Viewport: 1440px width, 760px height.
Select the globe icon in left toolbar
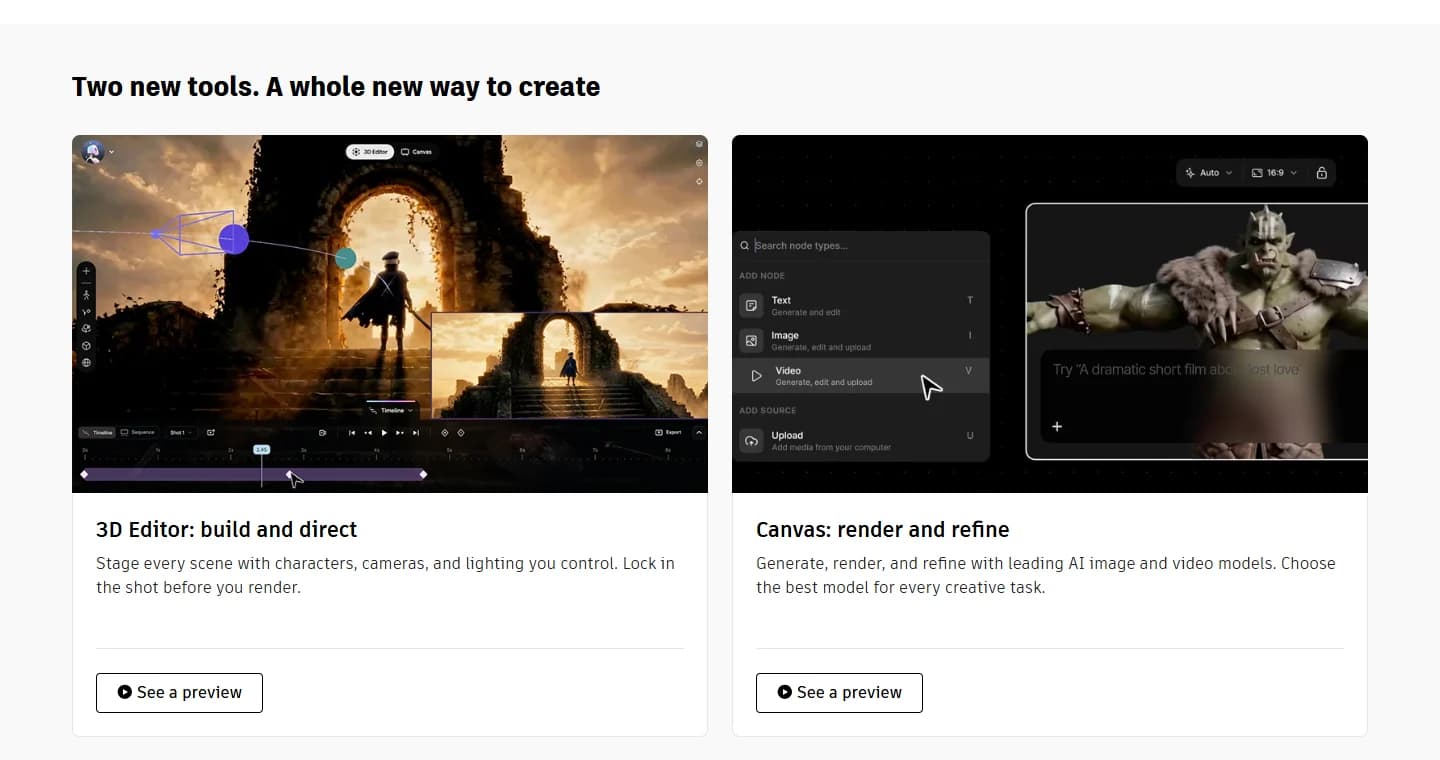[x=87, y=363]
